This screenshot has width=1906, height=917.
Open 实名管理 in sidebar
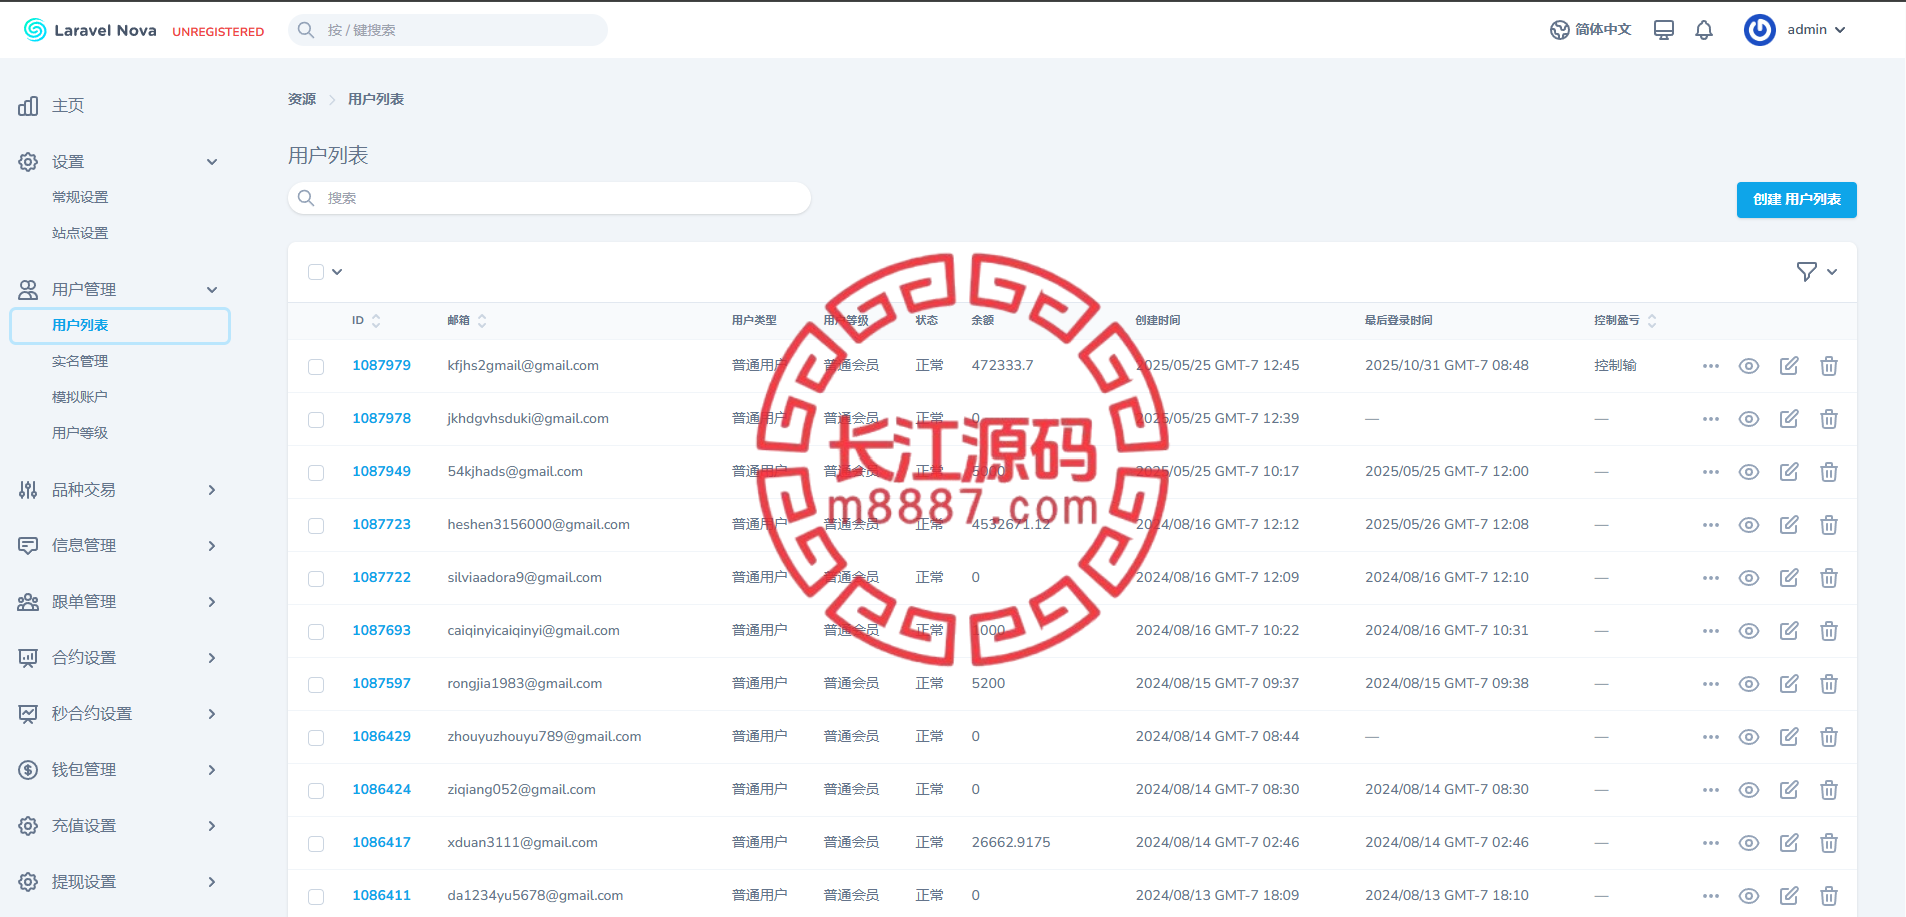point(80,362)
